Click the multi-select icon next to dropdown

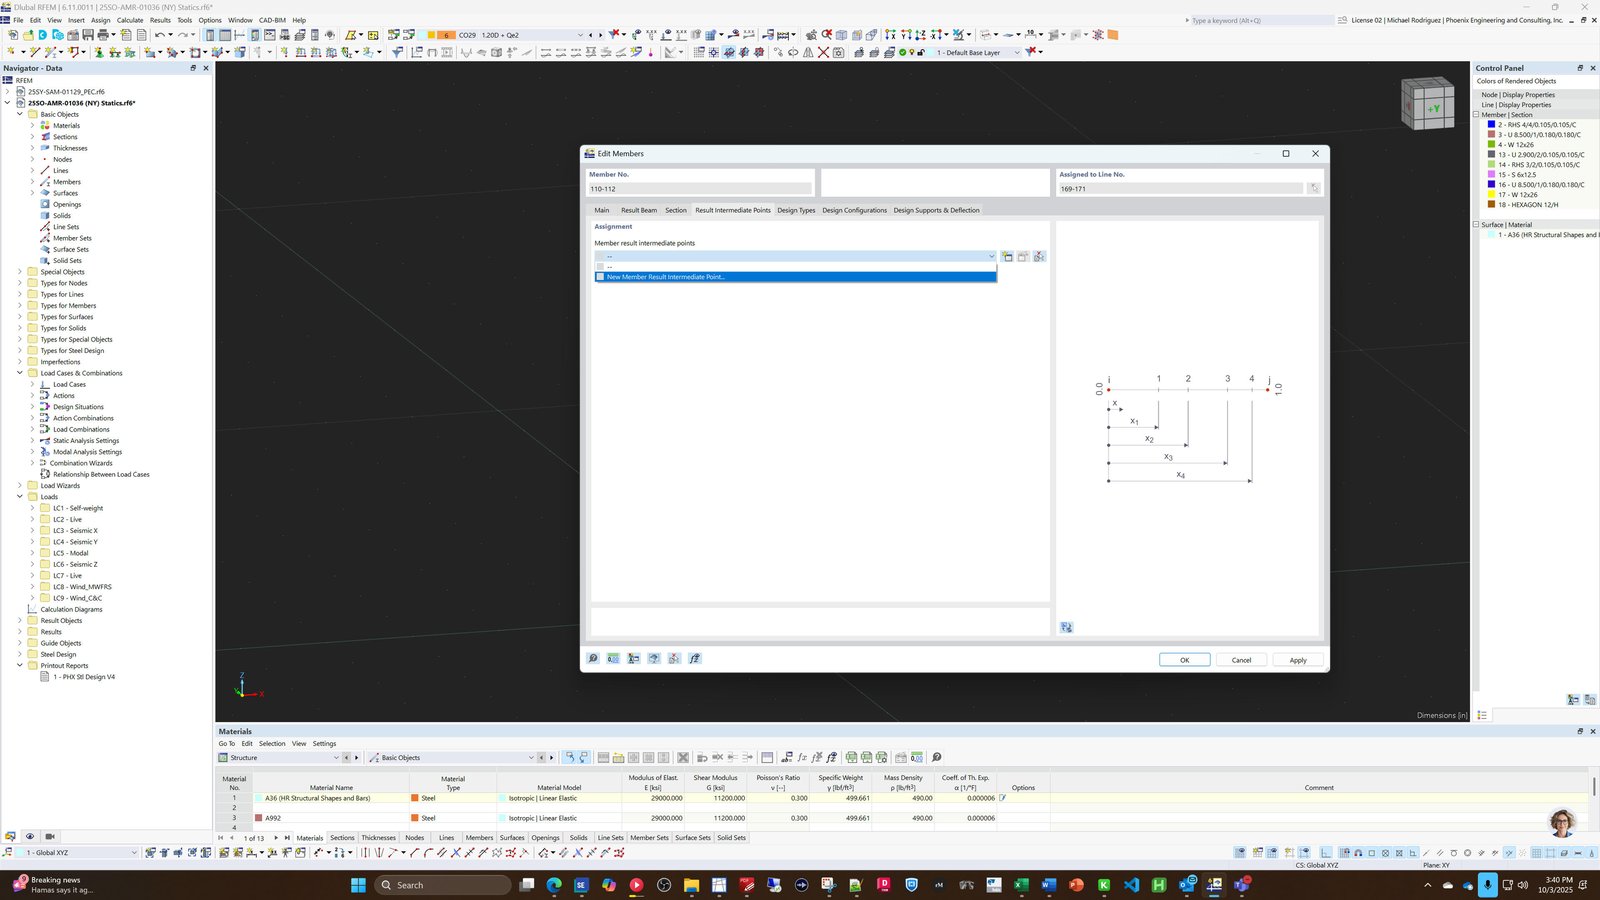[1039, 257]
